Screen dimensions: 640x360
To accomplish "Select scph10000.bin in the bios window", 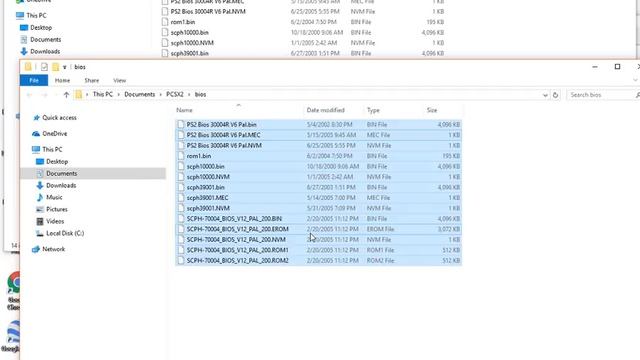I will point(205,167).
